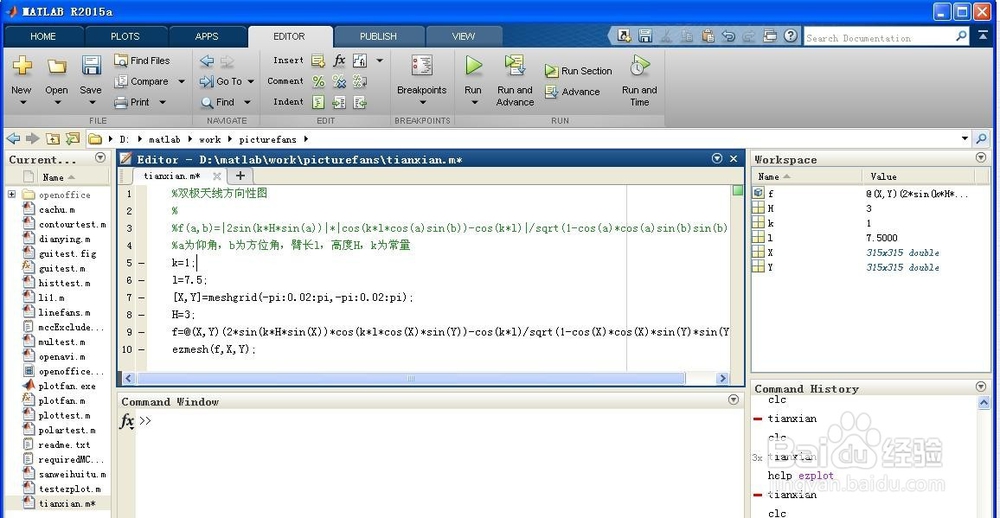Open the Go To dropdown arrow
Image resolution: width=1000 pixels, height=518 pixels.
(251, 82)
